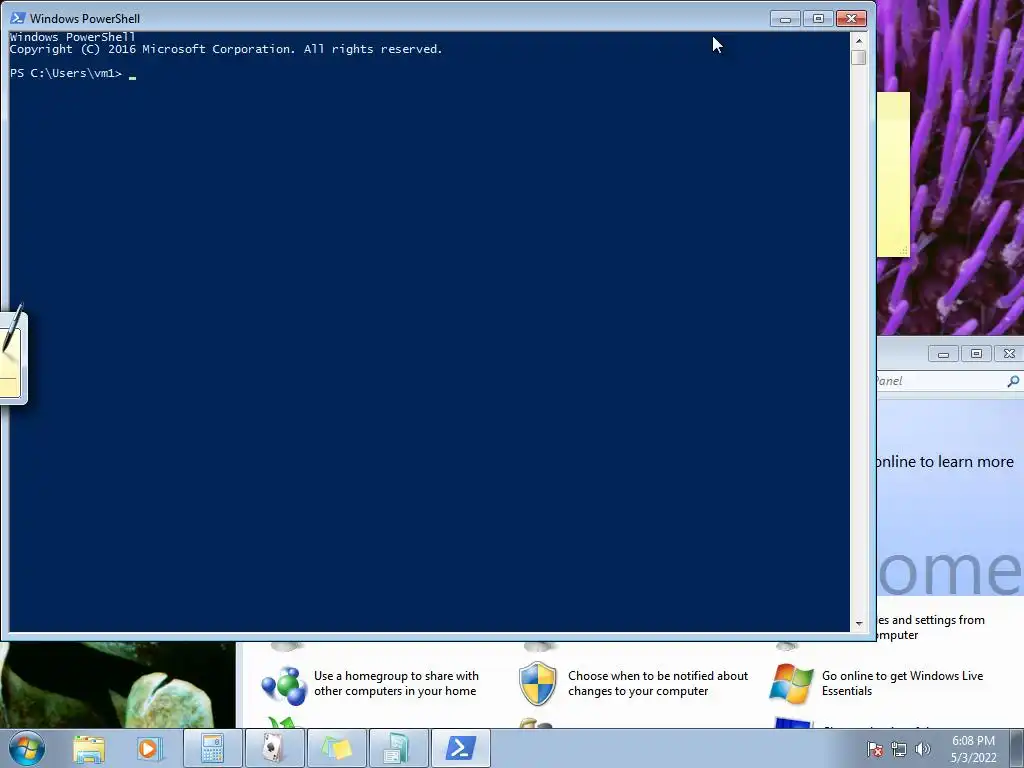The image size is (1024, 768).
Task: Click the pen notepad gadget at left edge
Action: click(12, 357)
